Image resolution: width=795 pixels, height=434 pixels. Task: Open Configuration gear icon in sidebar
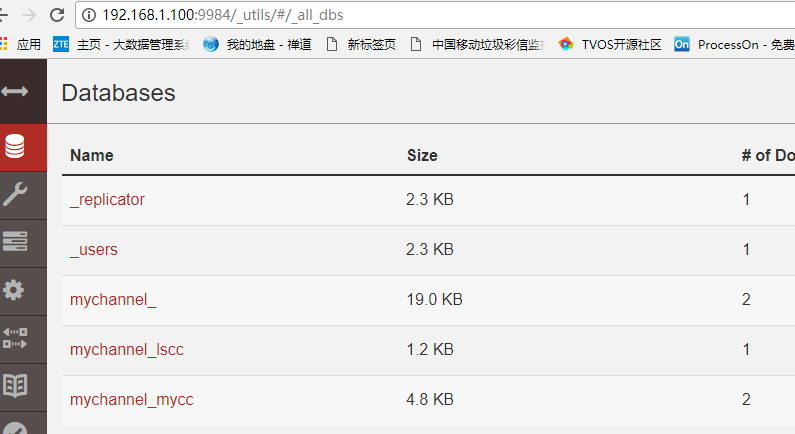click(x=14, y=290)
